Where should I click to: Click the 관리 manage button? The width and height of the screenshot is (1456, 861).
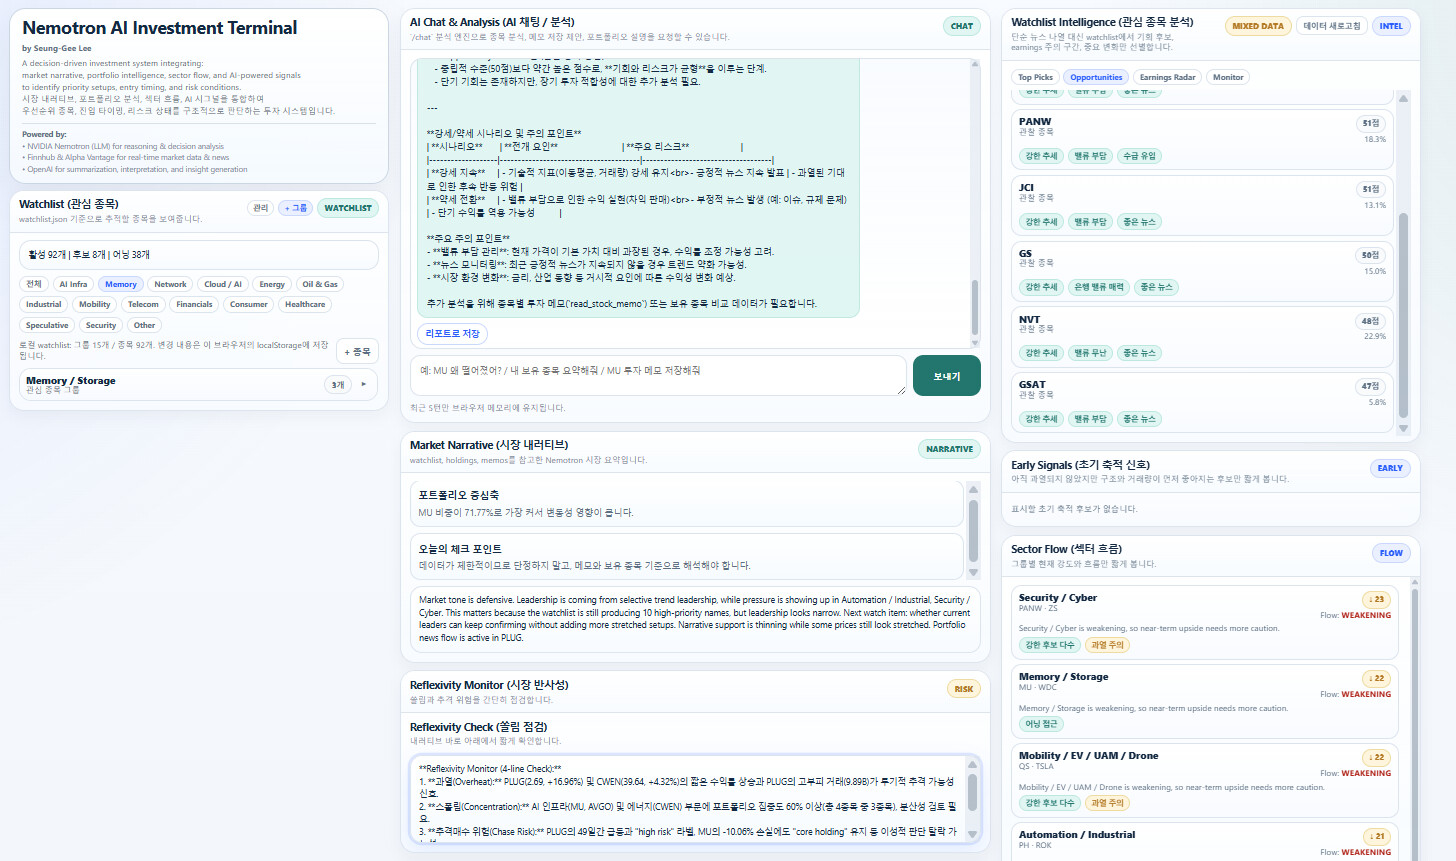click(x=261, y=208)
